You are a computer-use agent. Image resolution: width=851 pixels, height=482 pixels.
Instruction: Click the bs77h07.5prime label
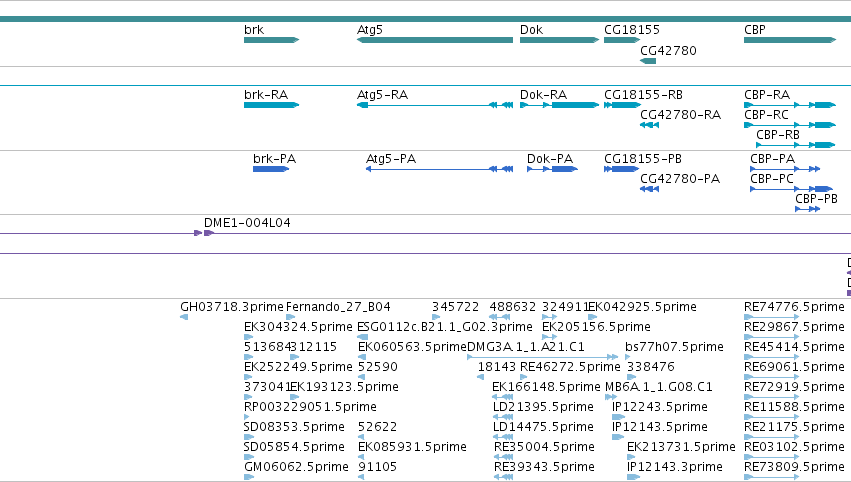[x=675, y=347]
